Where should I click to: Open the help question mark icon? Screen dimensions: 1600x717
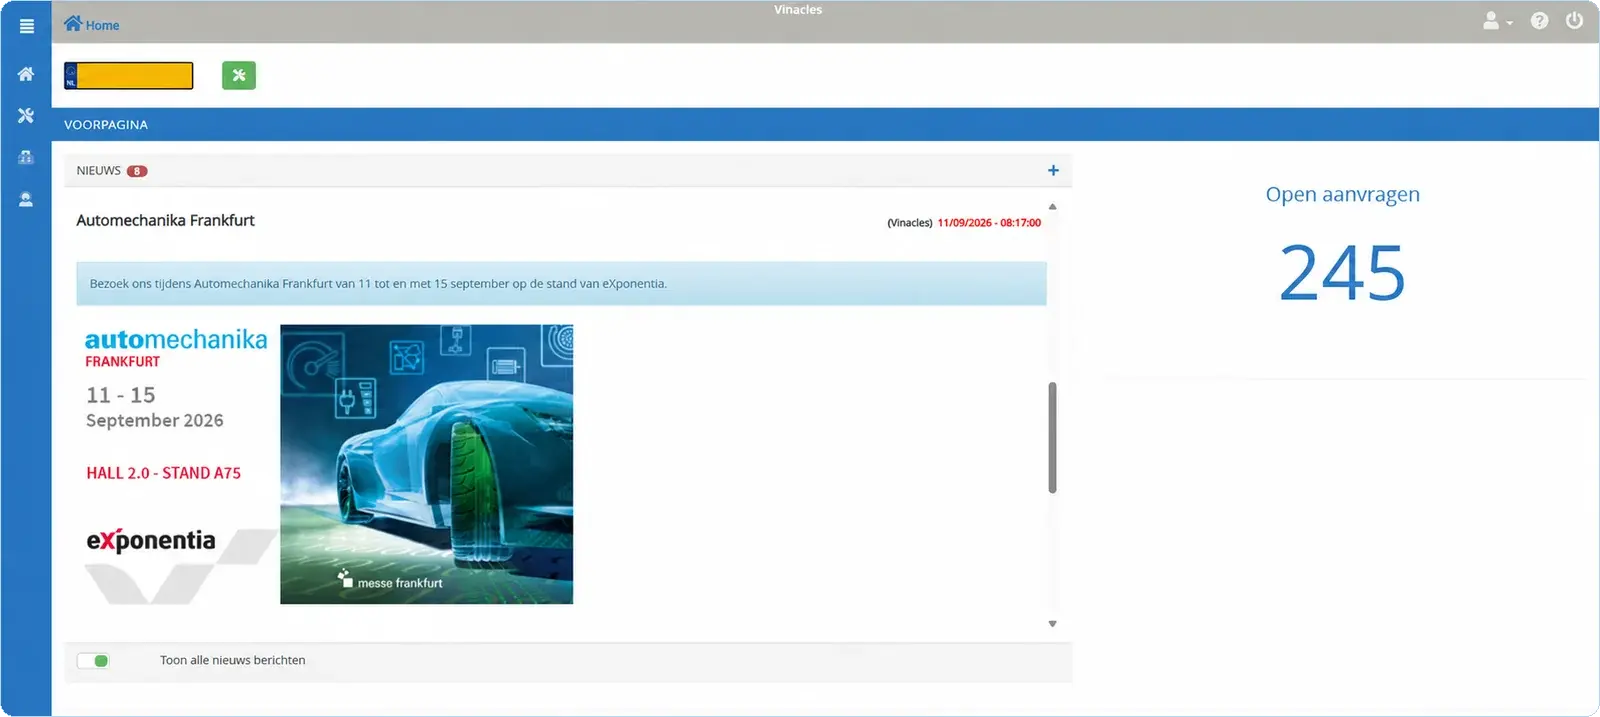tap(1539, 21)
